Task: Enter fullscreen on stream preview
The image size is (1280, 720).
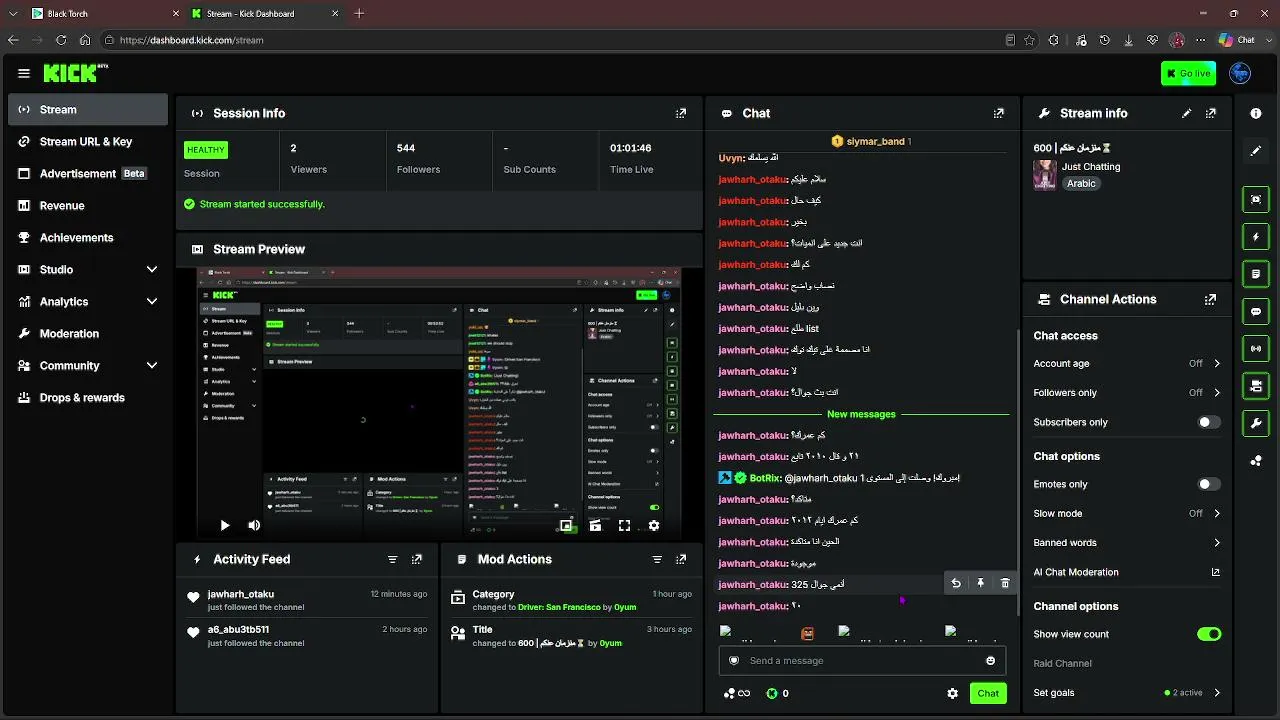Action: click(624, 526)
